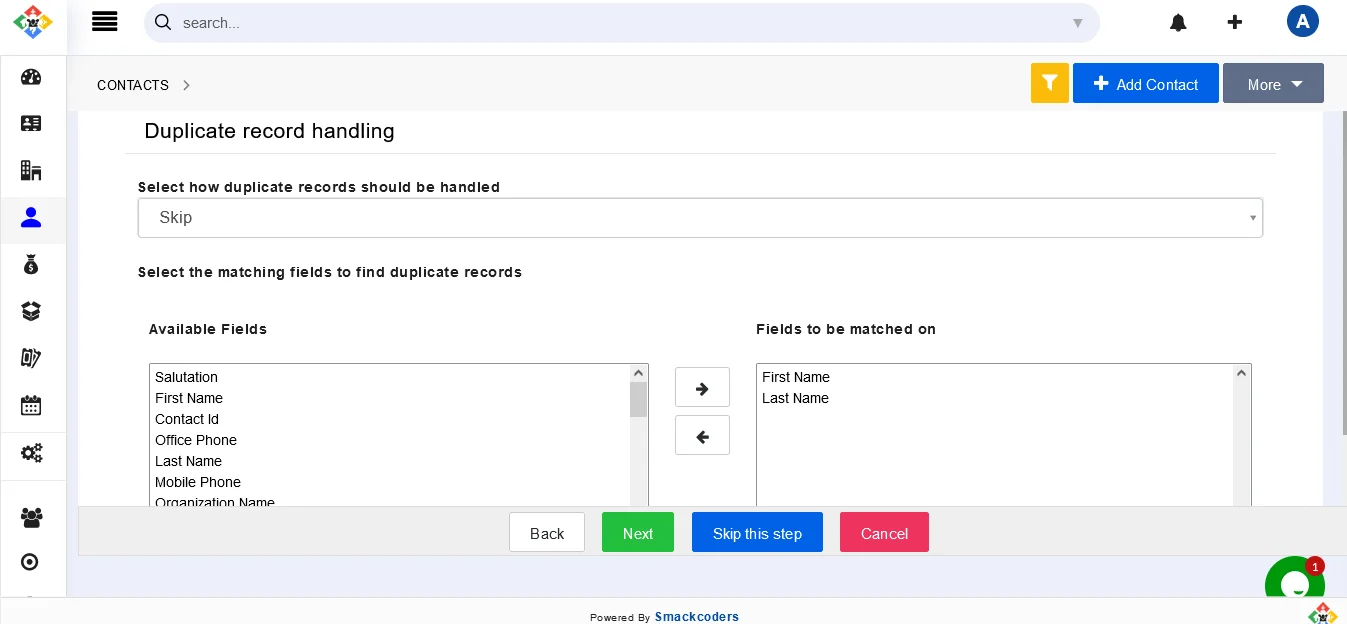Open the user avatar menu labeled A
The height and width of the screenshot is (624, 1347).
coord(1303,20)
